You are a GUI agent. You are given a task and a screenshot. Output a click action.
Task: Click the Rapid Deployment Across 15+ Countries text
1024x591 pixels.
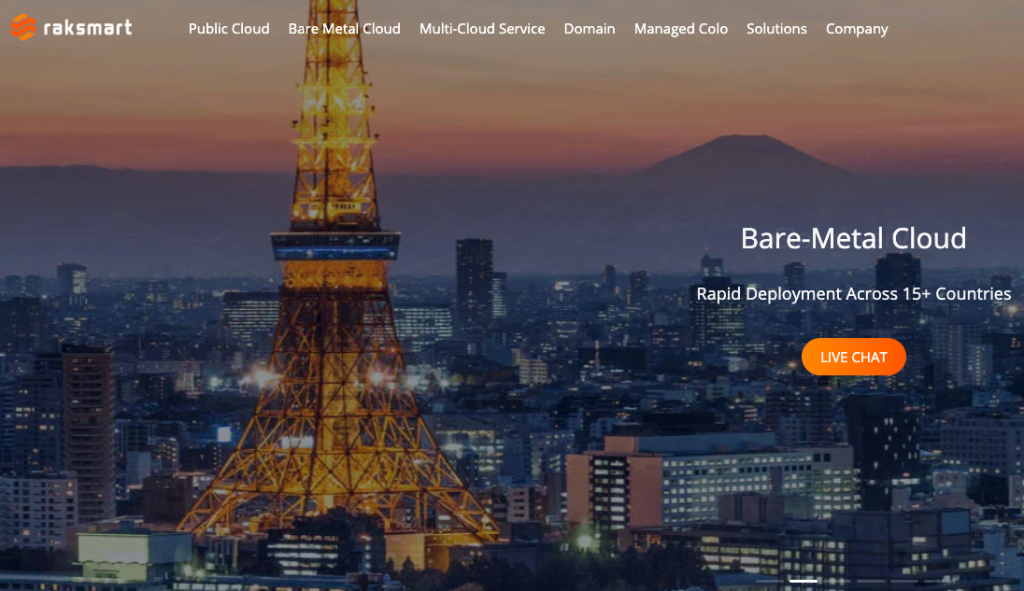click(853, 294)
